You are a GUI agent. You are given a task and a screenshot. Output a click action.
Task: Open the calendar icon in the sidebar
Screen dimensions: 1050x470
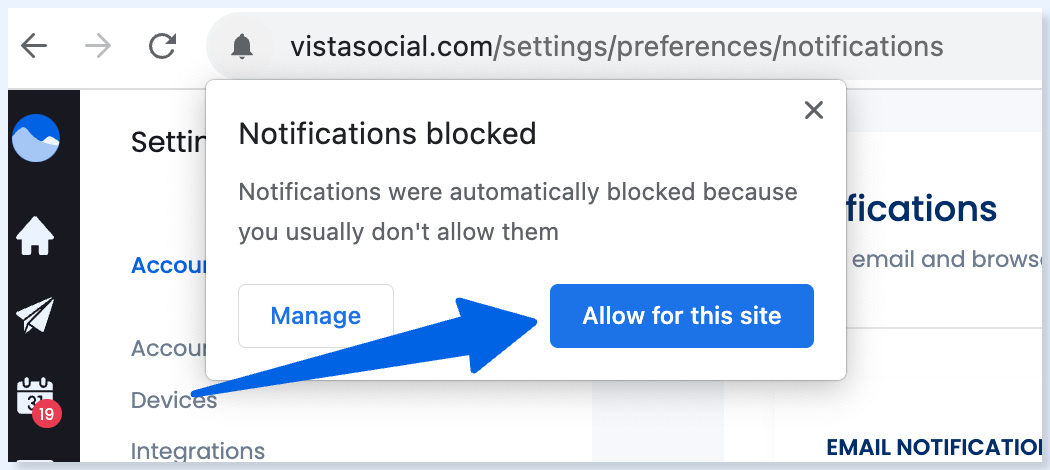pyautogui.click(x=36, y=394)
